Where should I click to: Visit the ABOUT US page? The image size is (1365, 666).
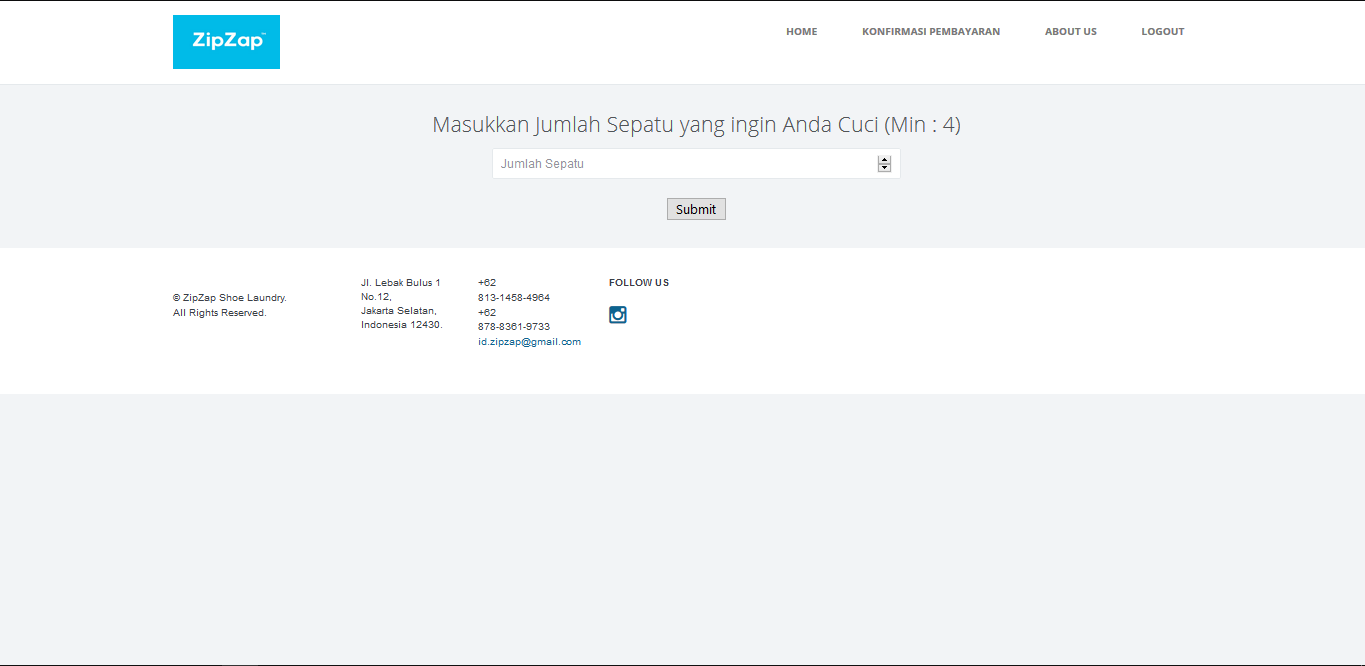coord(1070,31)
